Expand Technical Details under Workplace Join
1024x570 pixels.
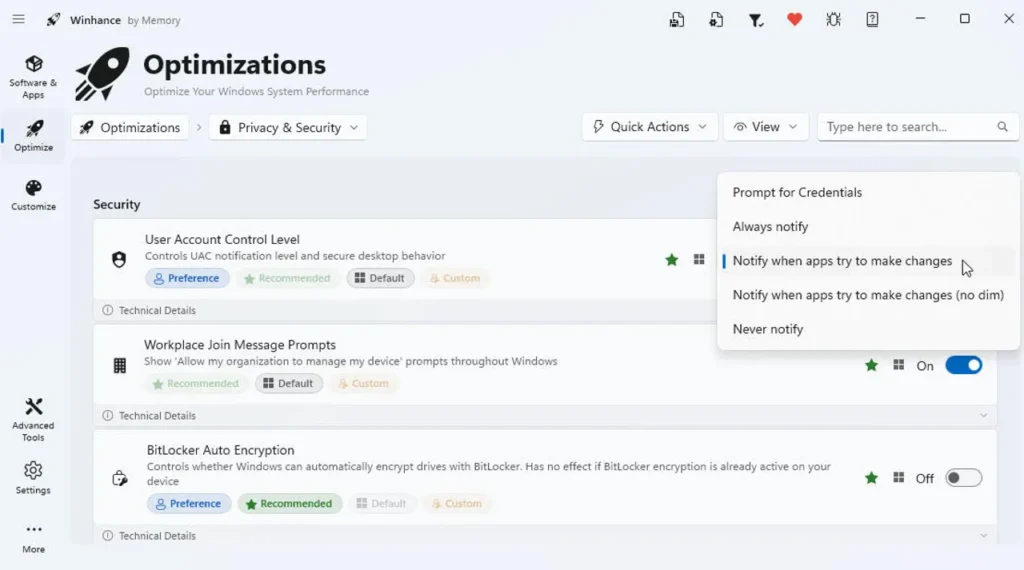pyautogui.click(x=157, y=415)
